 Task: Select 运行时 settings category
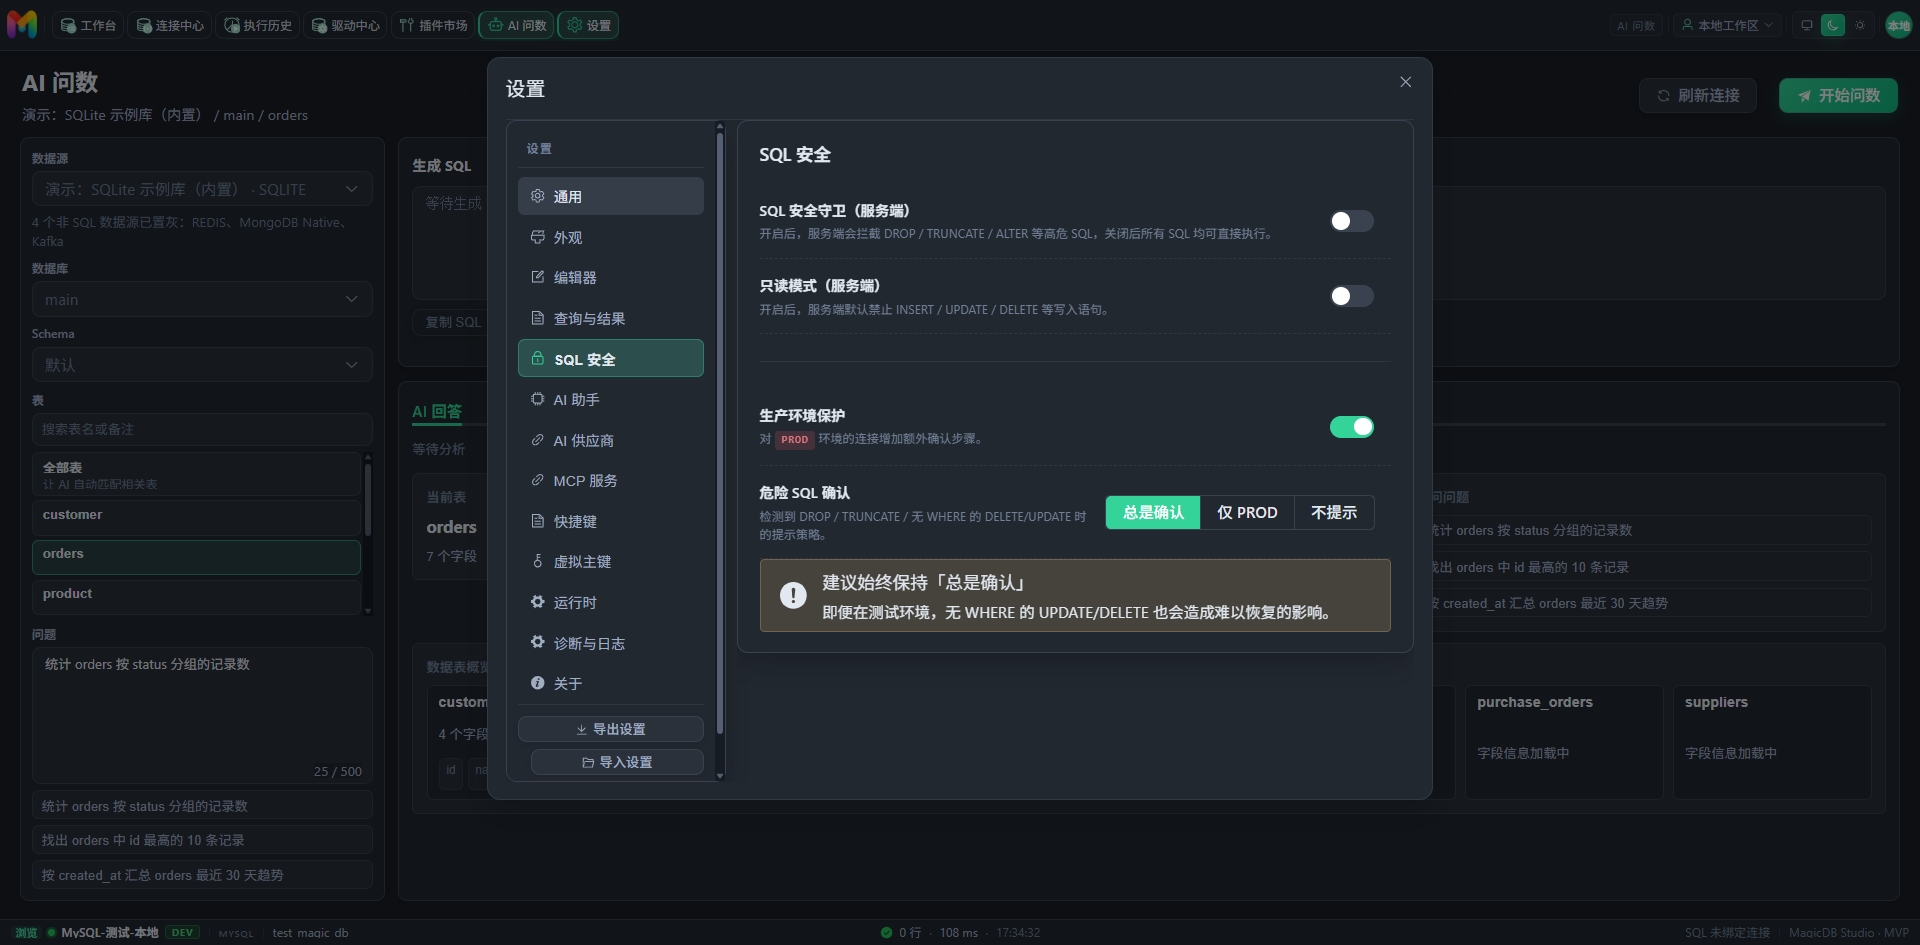(x=611, y=602)
